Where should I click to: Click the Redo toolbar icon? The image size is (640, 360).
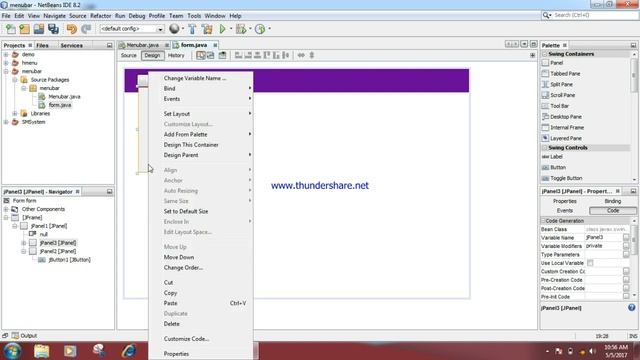[86, 29]
